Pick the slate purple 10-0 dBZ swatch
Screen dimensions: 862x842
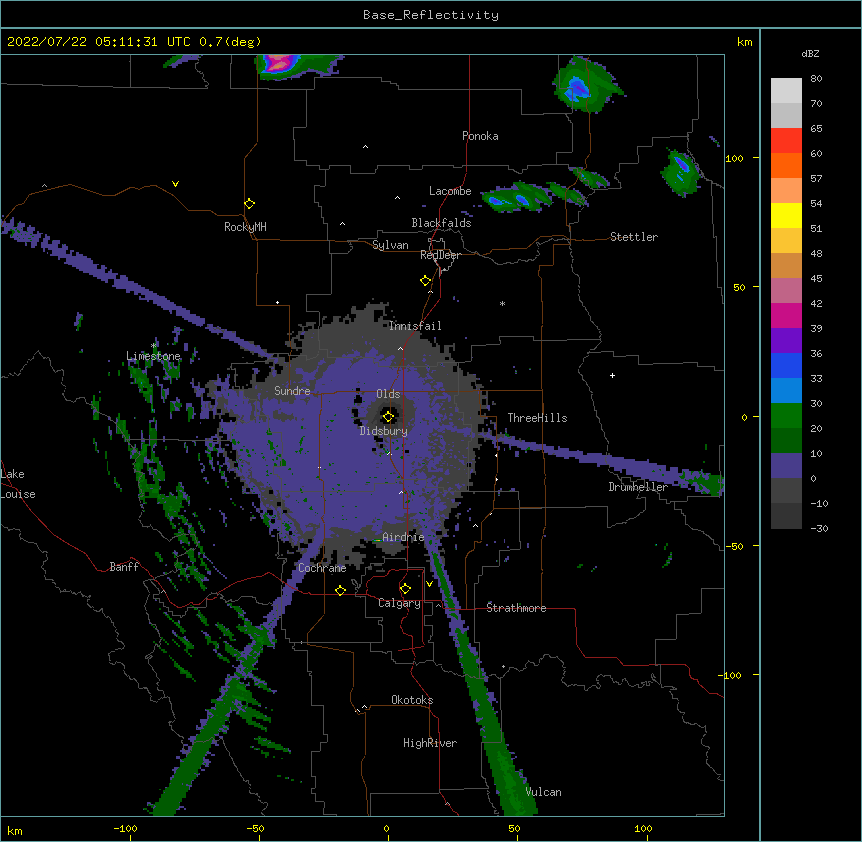pyautogui.click(x=786, y=466)
